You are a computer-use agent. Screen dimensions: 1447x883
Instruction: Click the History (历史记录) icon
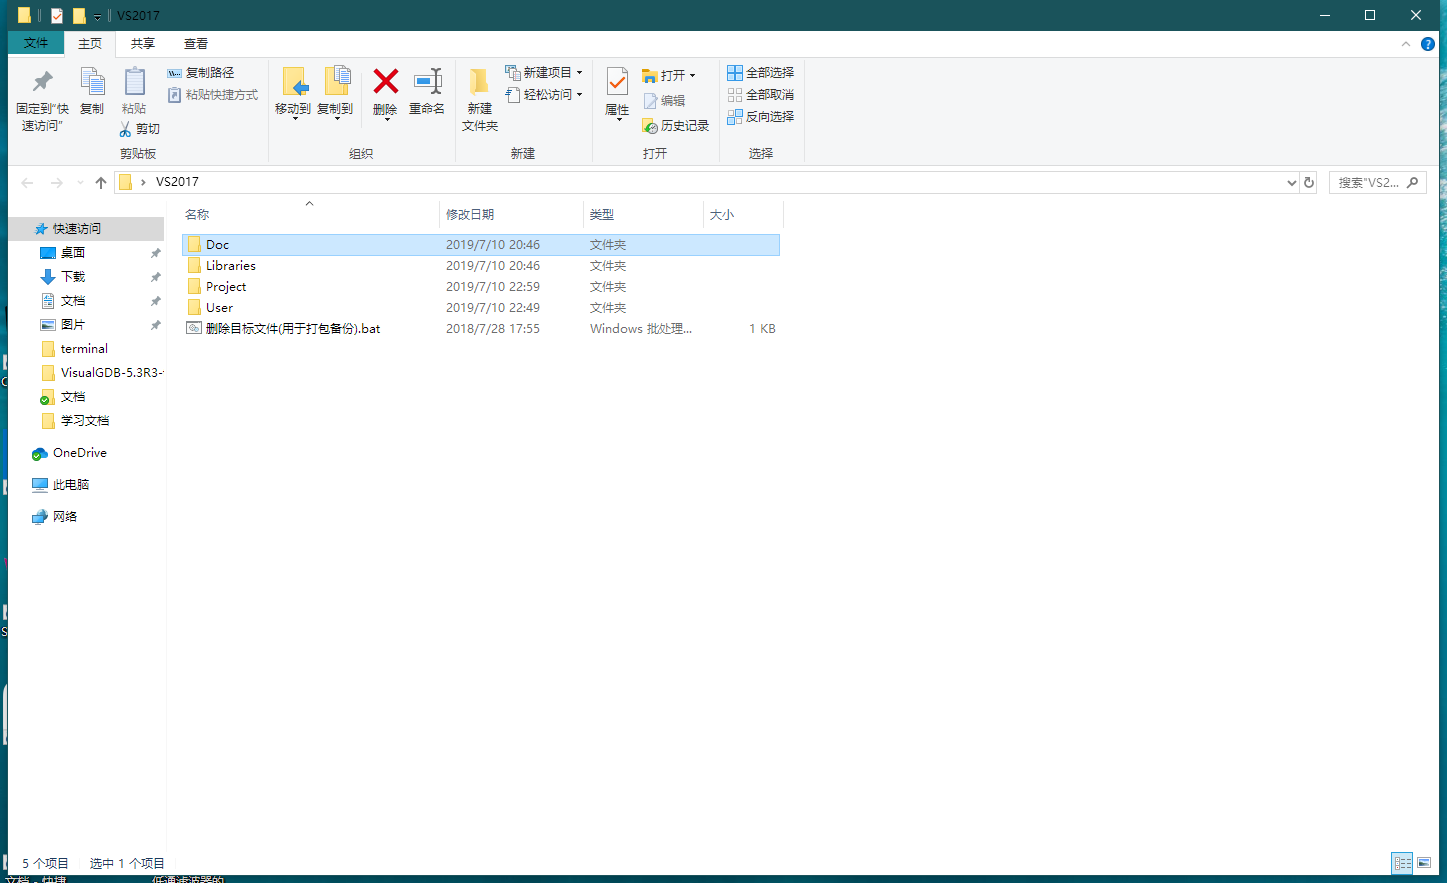click(650, 126)
